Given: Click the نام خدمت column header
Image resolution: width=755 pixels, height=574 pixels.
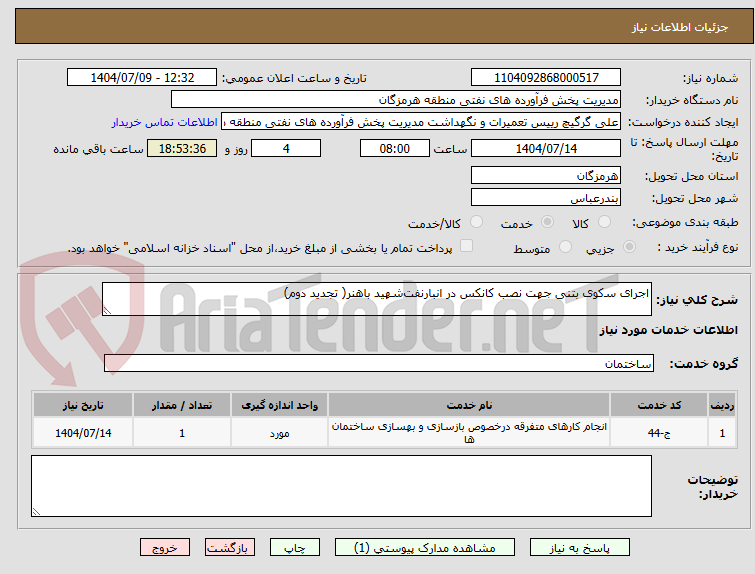Looking at the screenshot, I should click(469, 405).
